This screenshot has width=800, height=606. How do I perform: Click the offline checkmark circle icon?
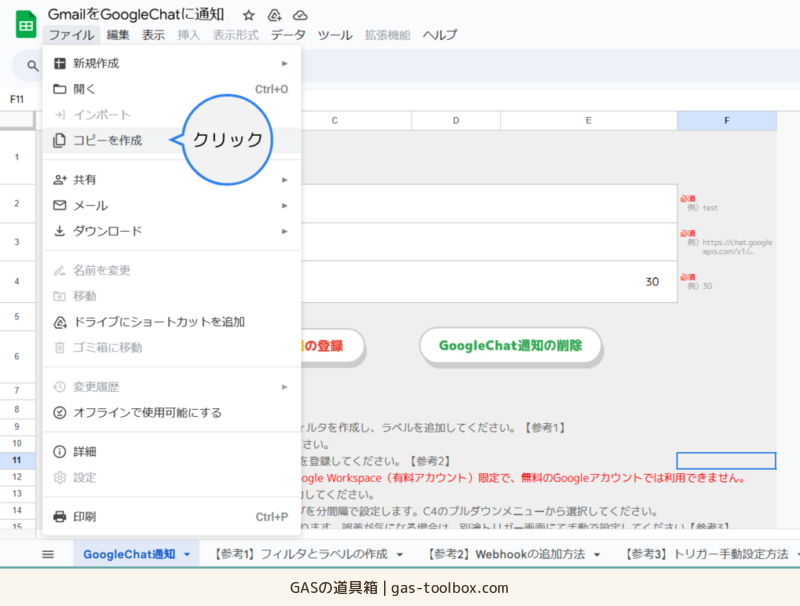tap(60, 412)
